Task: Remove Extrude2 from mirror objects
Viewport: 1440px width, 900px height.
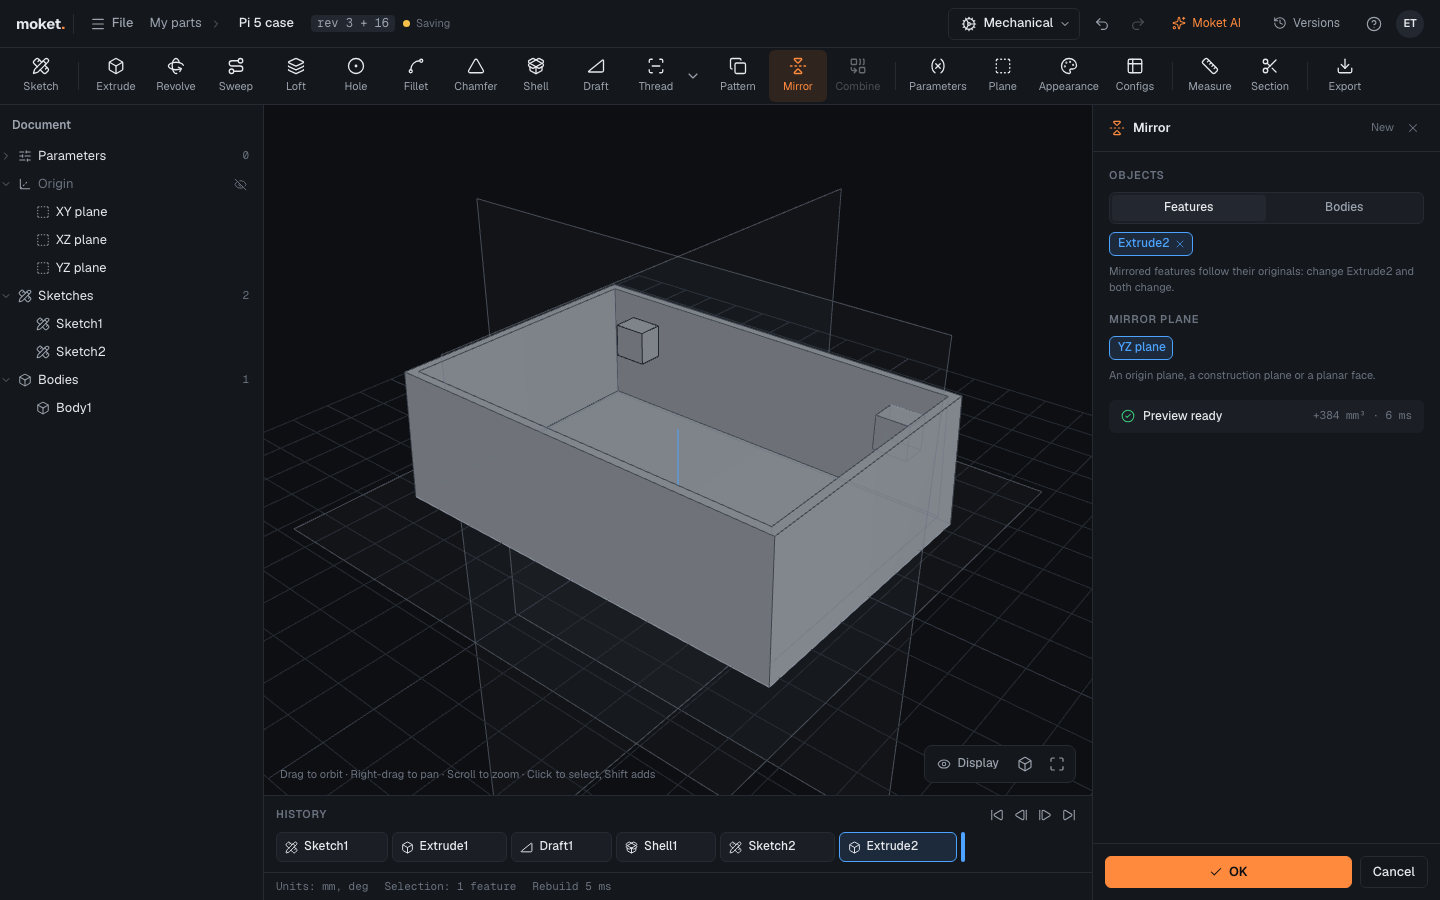Action: [1180, 244]
